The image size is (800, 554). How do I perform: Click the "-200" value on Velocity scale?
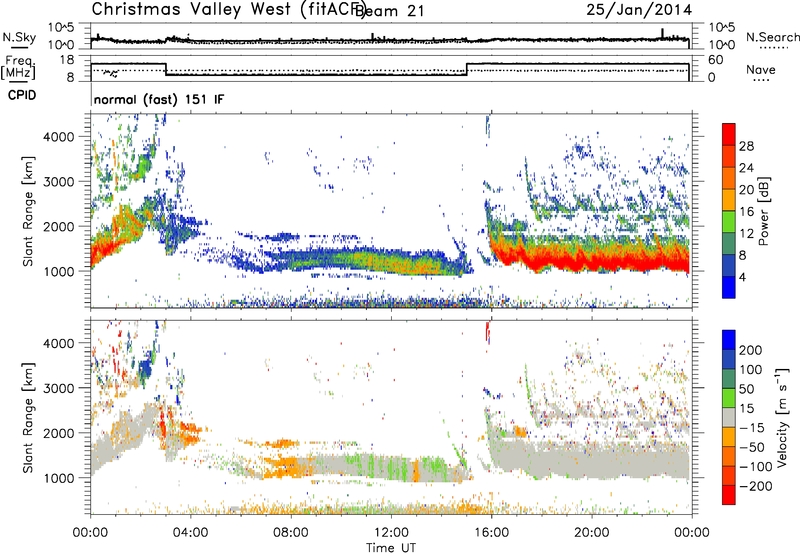[755, 486]
